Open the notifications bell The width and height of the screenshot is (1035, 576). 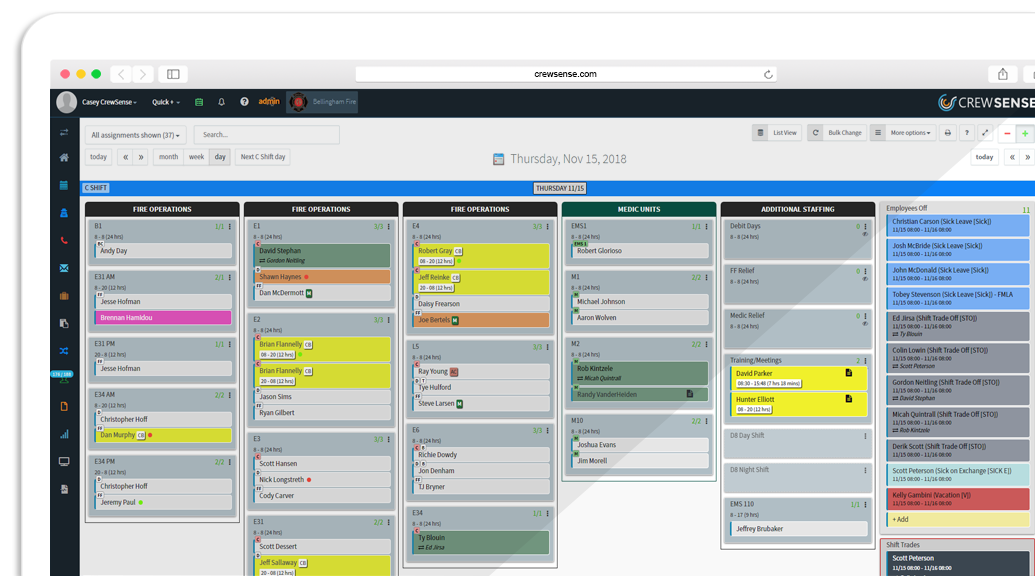221,102
